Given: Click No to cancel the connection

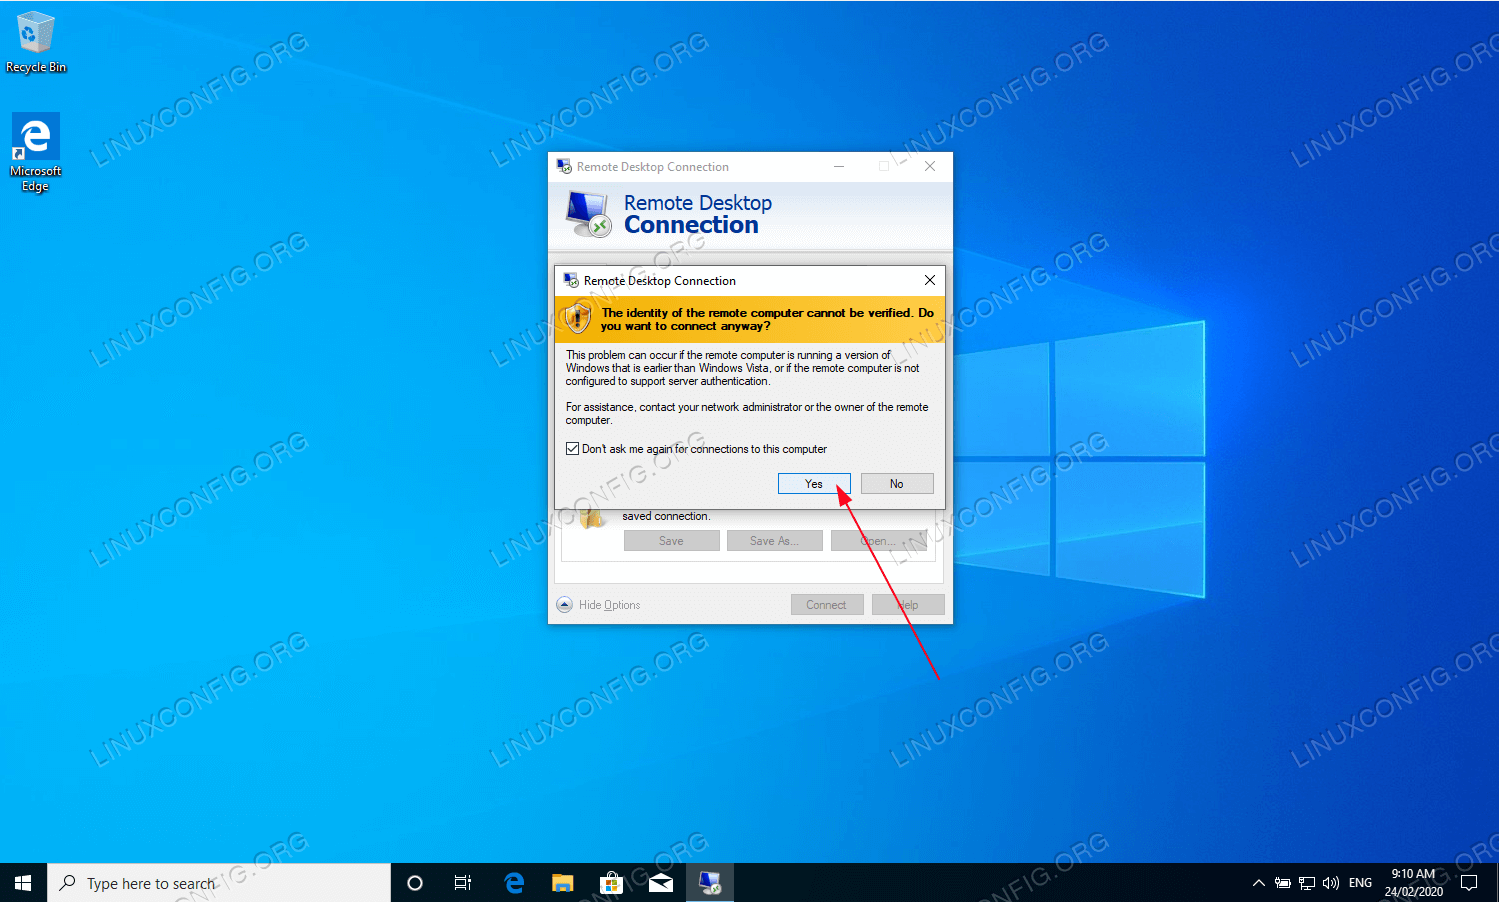Looking at the screenshot, I should pyautogui.click(x=896, y=484).
